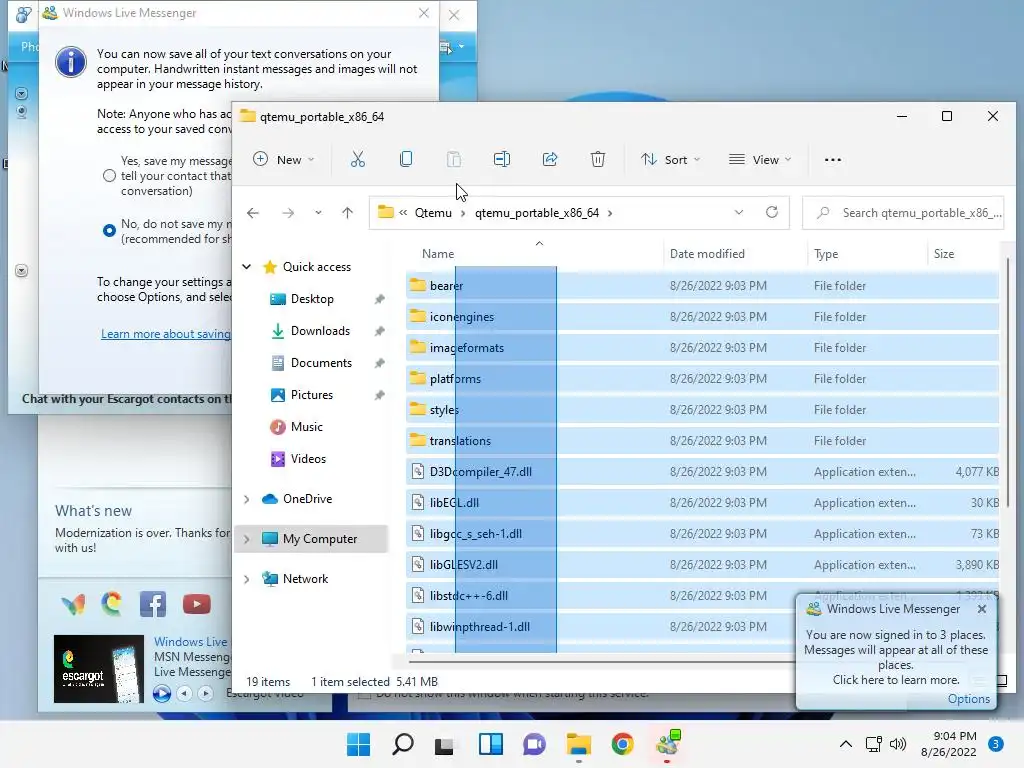The height and width of the screenshot is (768, 1024).
Task: Refresh the qtemu_portable_x86_64 folder view
Action: 772,212
